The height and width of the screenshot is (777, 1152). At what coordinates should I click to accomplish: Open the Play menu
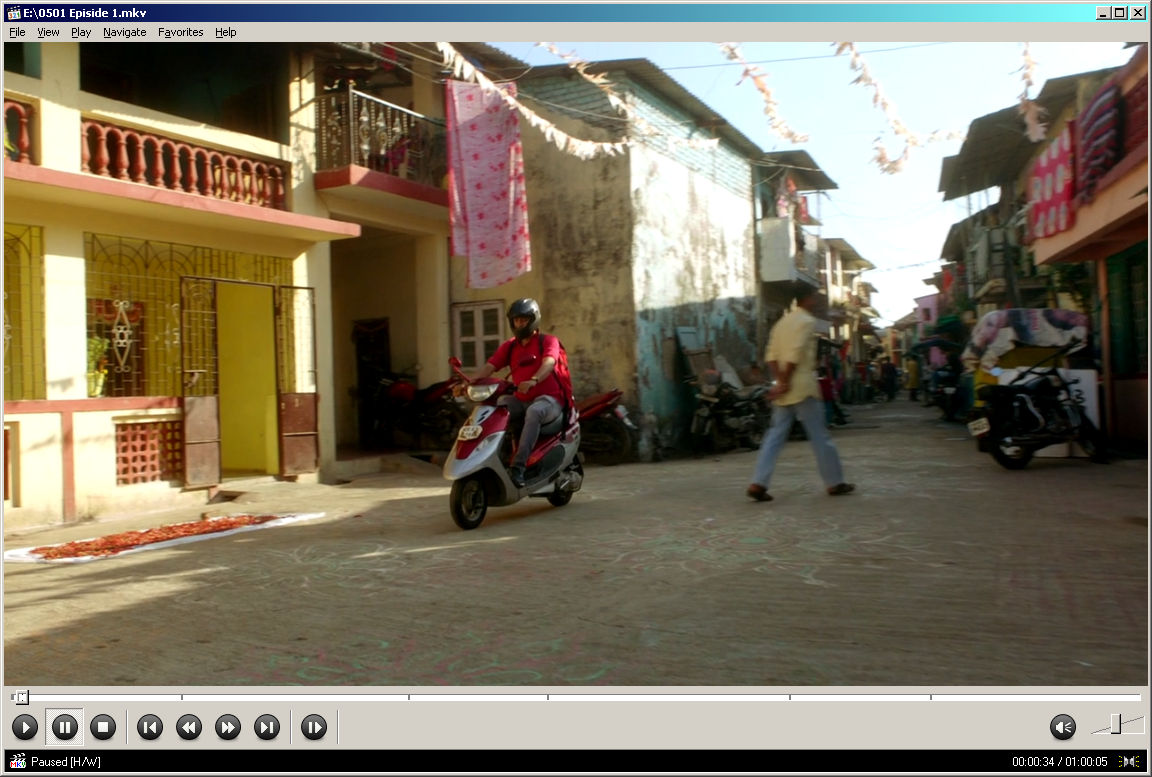81,32
